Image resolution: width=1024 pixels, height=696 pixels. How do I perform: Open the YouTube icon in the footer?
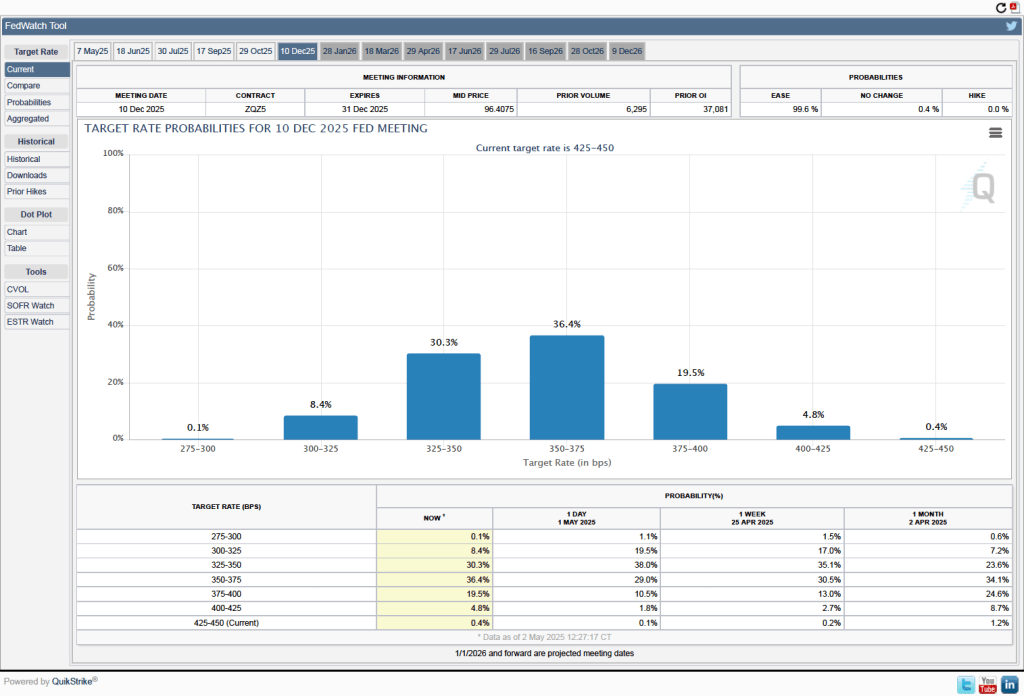coord(987,685)
